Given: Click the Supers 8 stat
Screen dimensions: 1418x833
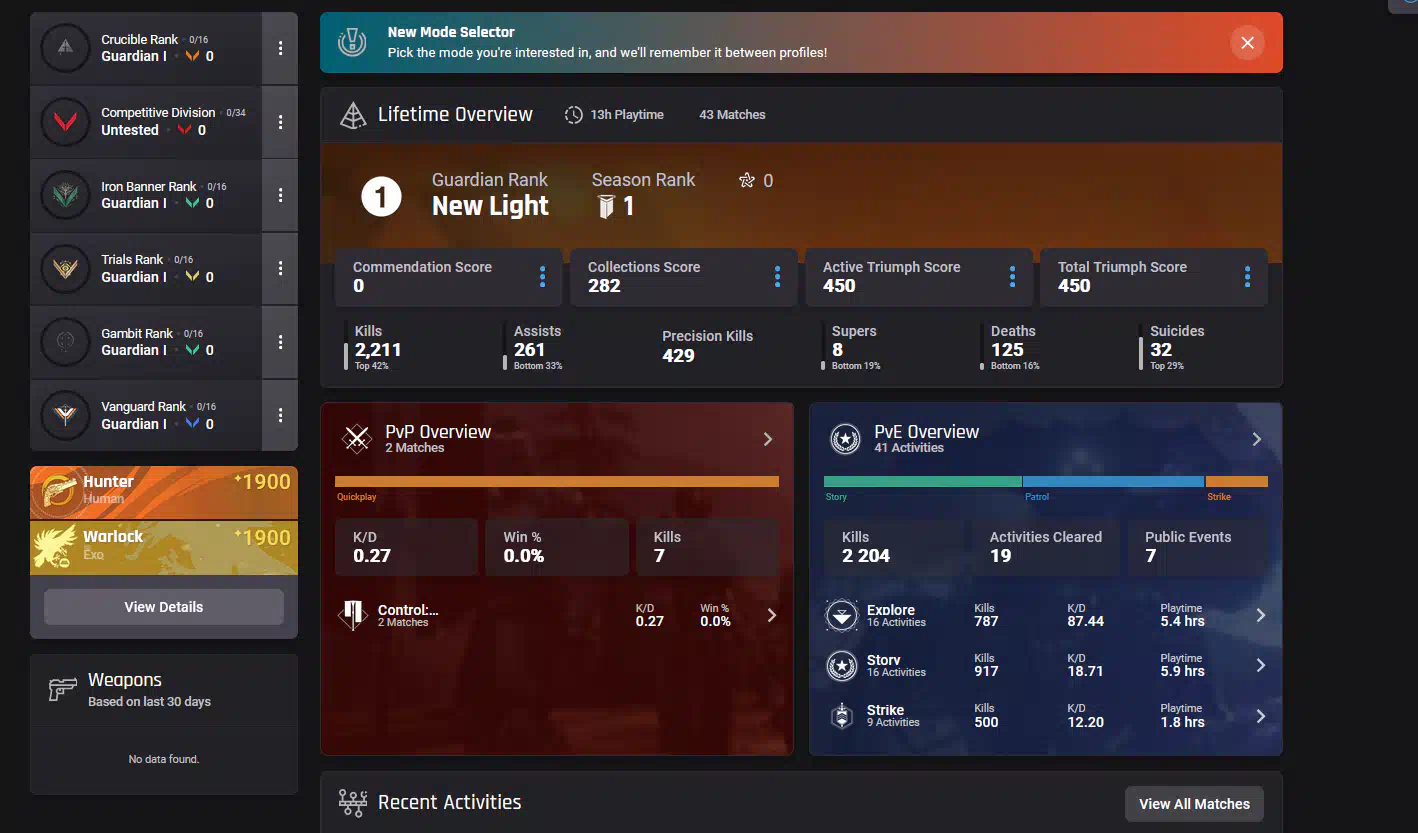Looking at the screenshot, I should tap(851, 346).
